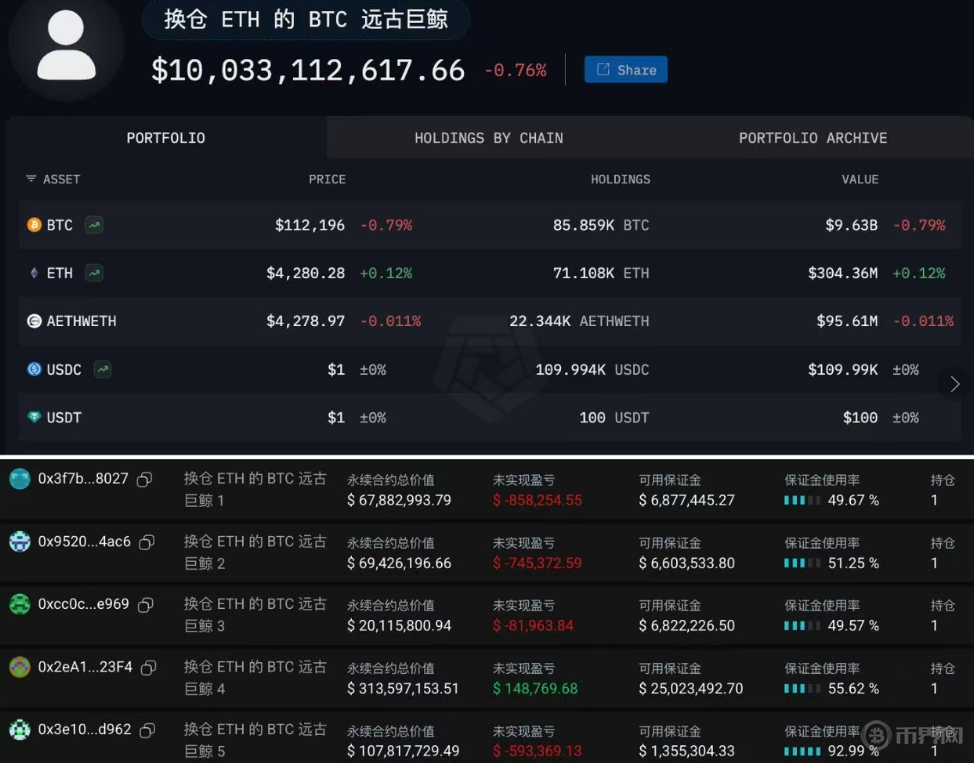Image resolution: width=974 pixels, height=763 pixels.
Task: Copy address 0x3e10...d962
Action: (x=147, y=730)
